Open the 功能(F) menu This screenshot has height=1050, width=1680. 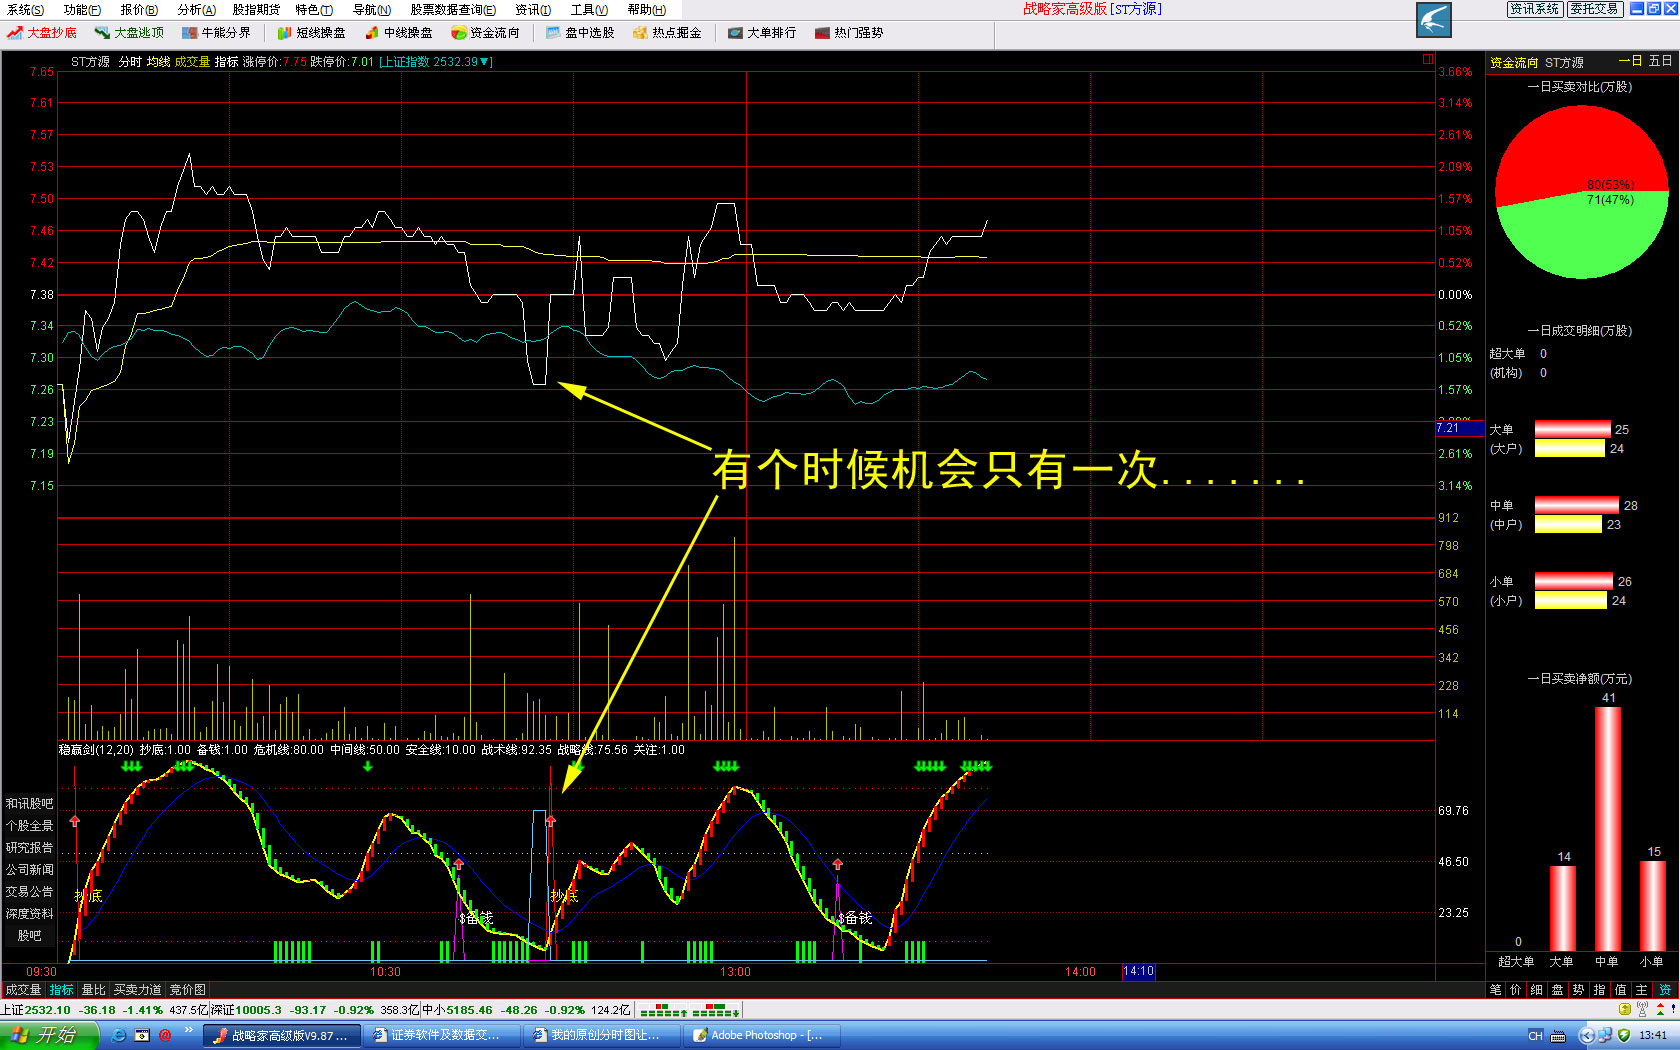pyautogui.click(x=82, y=10)
